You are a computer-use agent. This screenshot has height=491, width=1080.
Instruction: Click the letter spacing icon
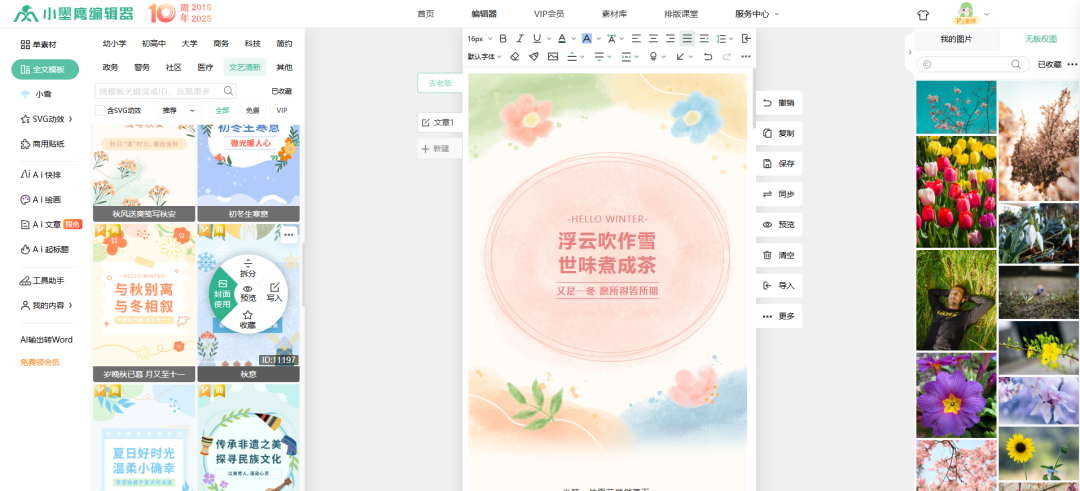[x=611, y=39]
